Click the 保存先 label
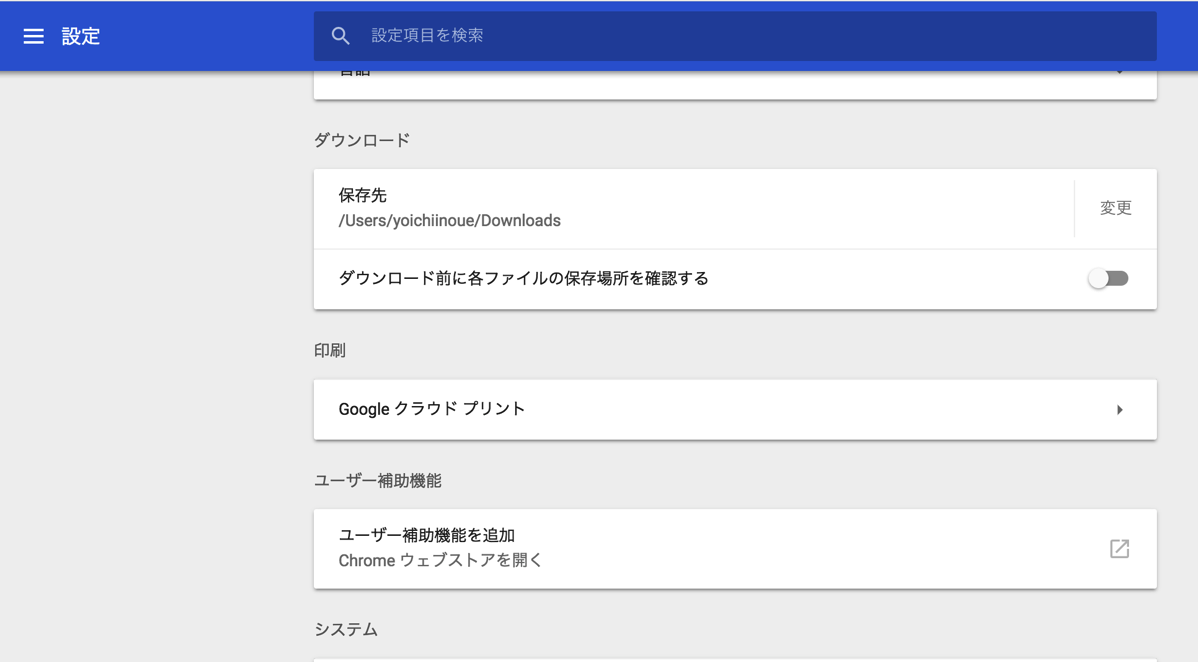The image size is (1198, 662). click(x=362, y=195)
